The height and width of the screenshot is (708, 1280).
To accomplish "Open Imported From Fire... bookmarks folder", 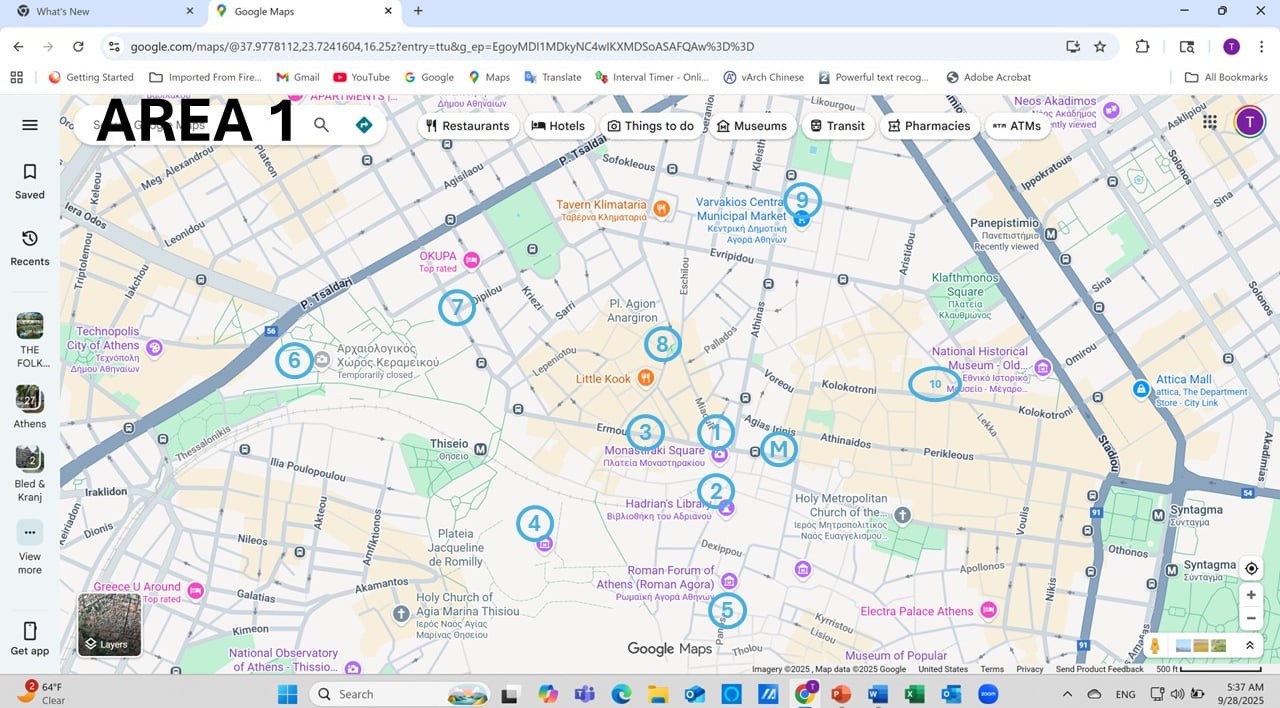I will tap(205, 77).
